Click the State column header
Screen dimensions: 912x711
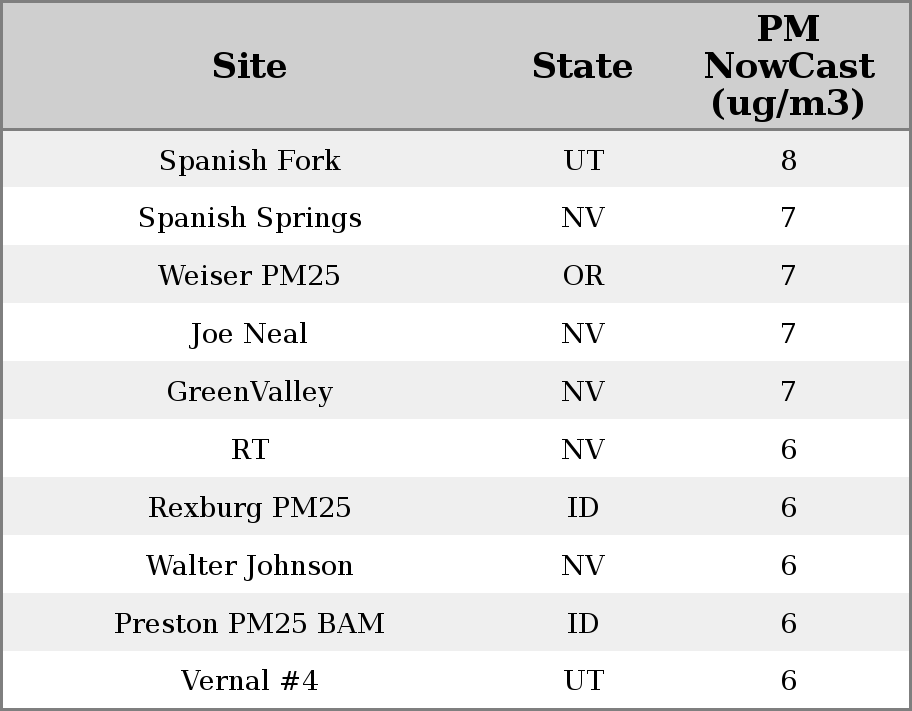click(x=582, y=66)
